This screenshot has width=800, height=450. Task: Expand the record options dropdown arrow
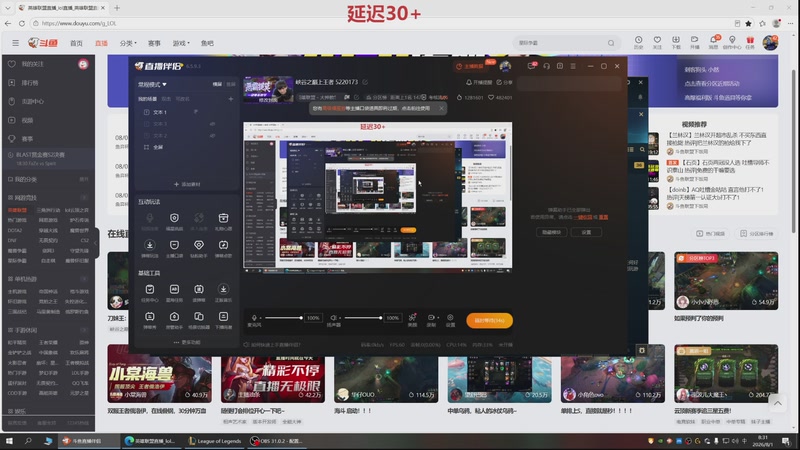coord(438,318)
